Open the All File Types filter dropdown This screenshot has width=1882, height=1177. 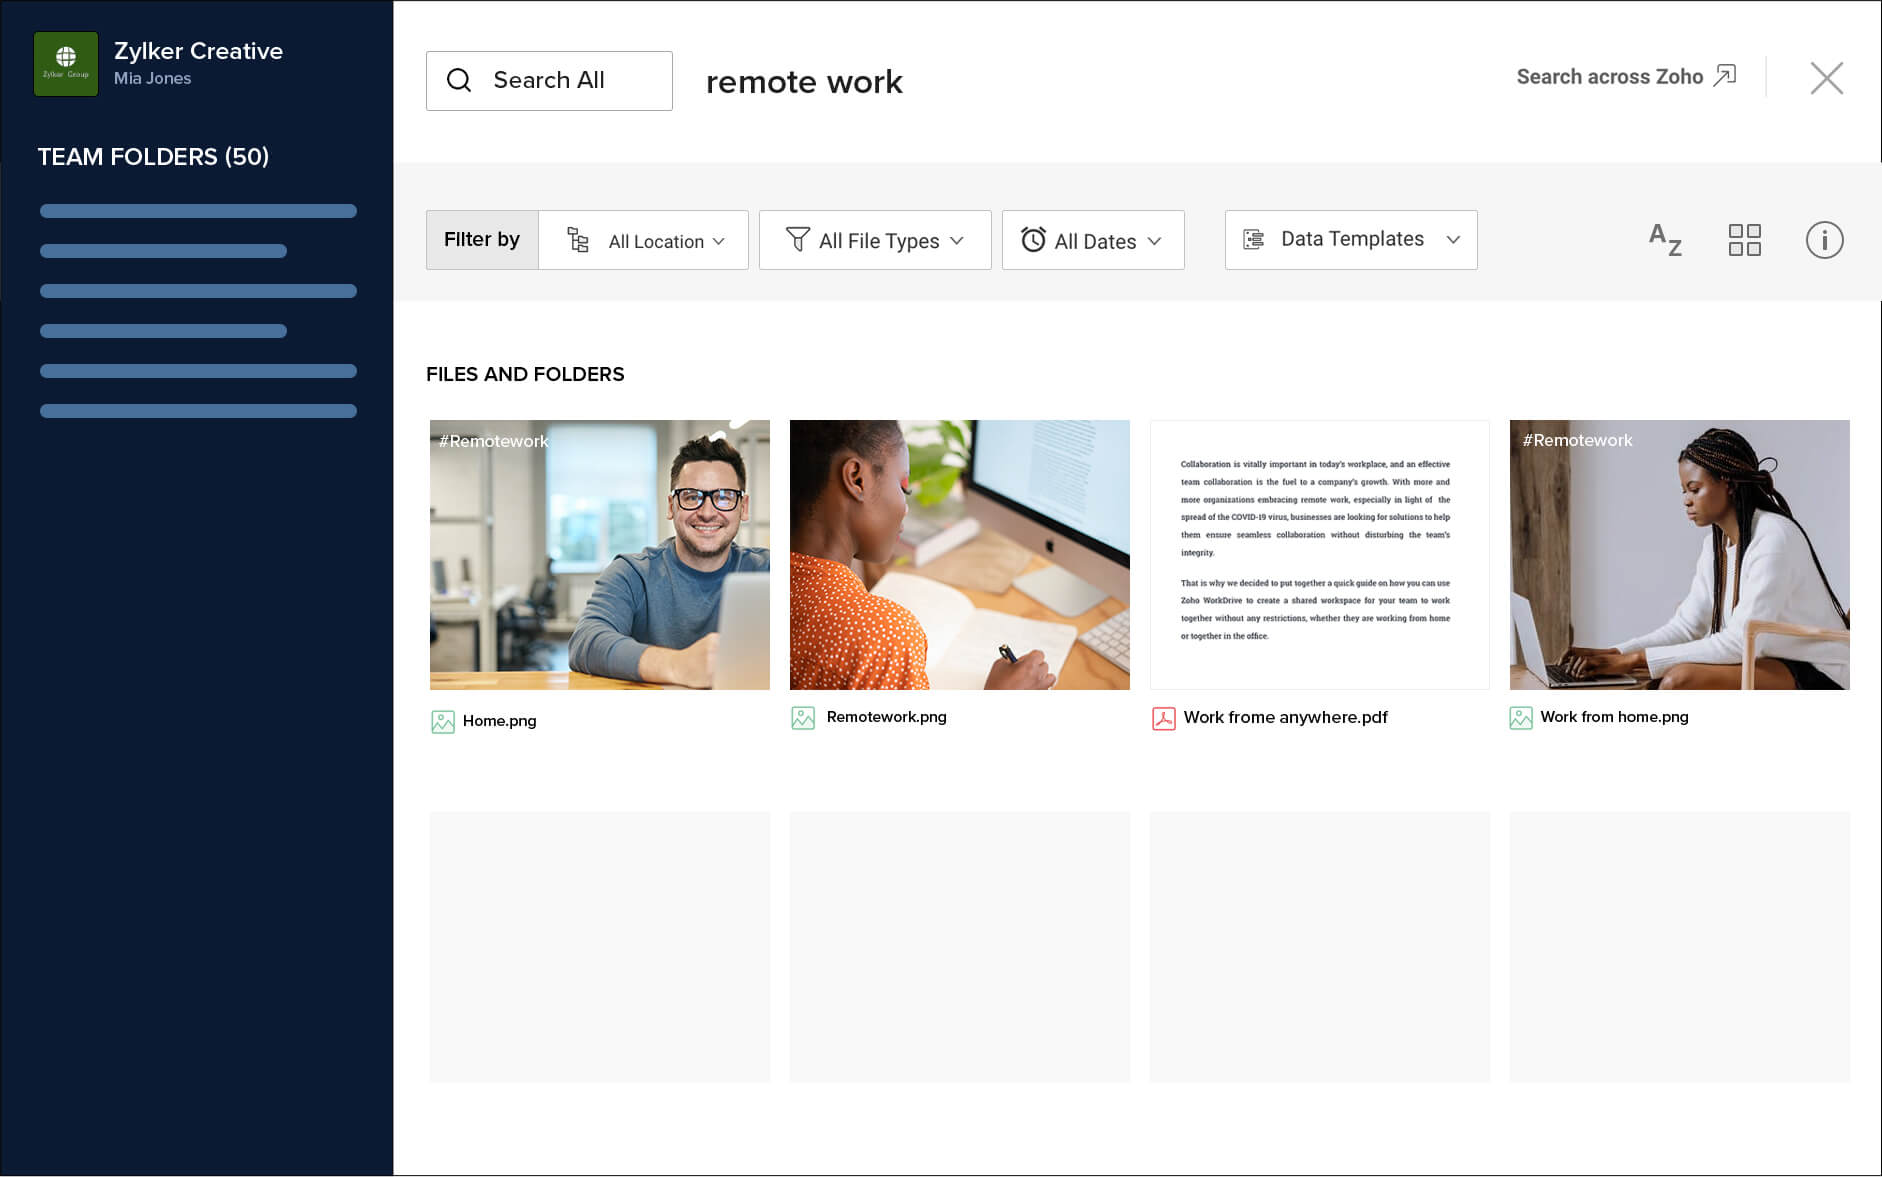(x=875, y=240)
